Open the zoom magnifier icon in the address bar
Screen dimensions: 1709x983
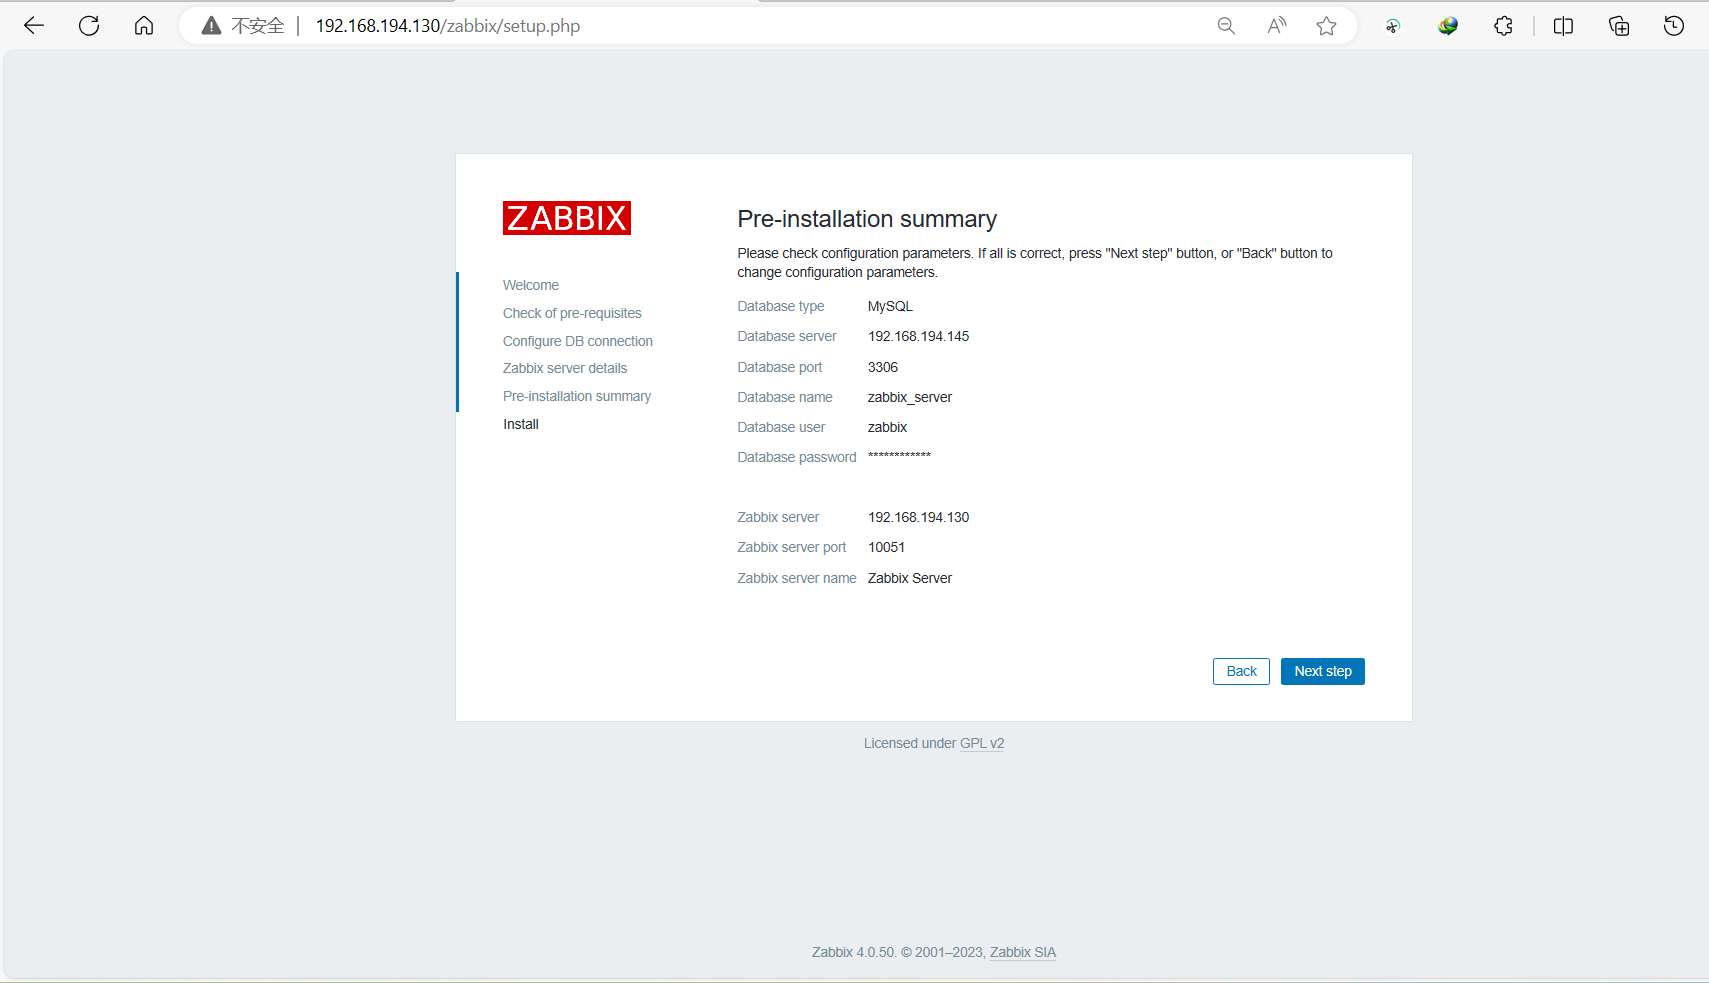[1226, 26]
